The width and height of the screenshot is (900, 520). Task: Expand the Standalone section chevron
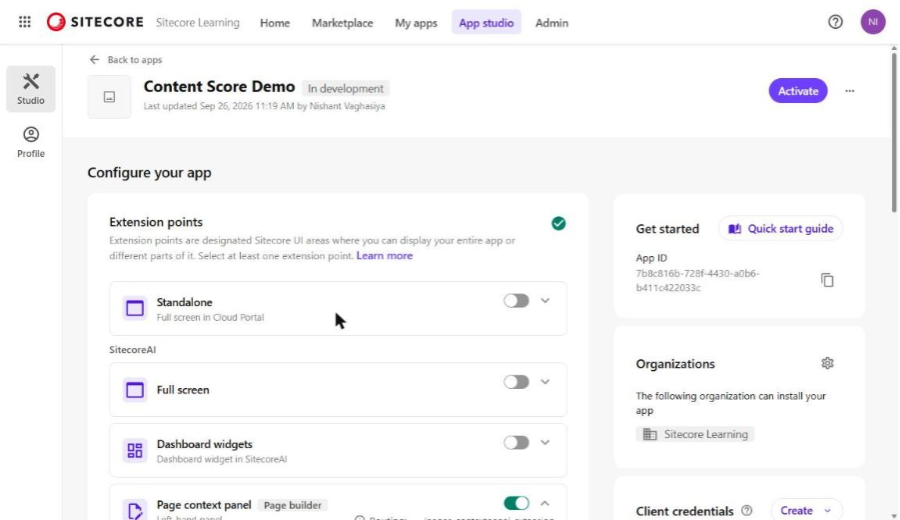pyautogui.click(x=545, y=301)
